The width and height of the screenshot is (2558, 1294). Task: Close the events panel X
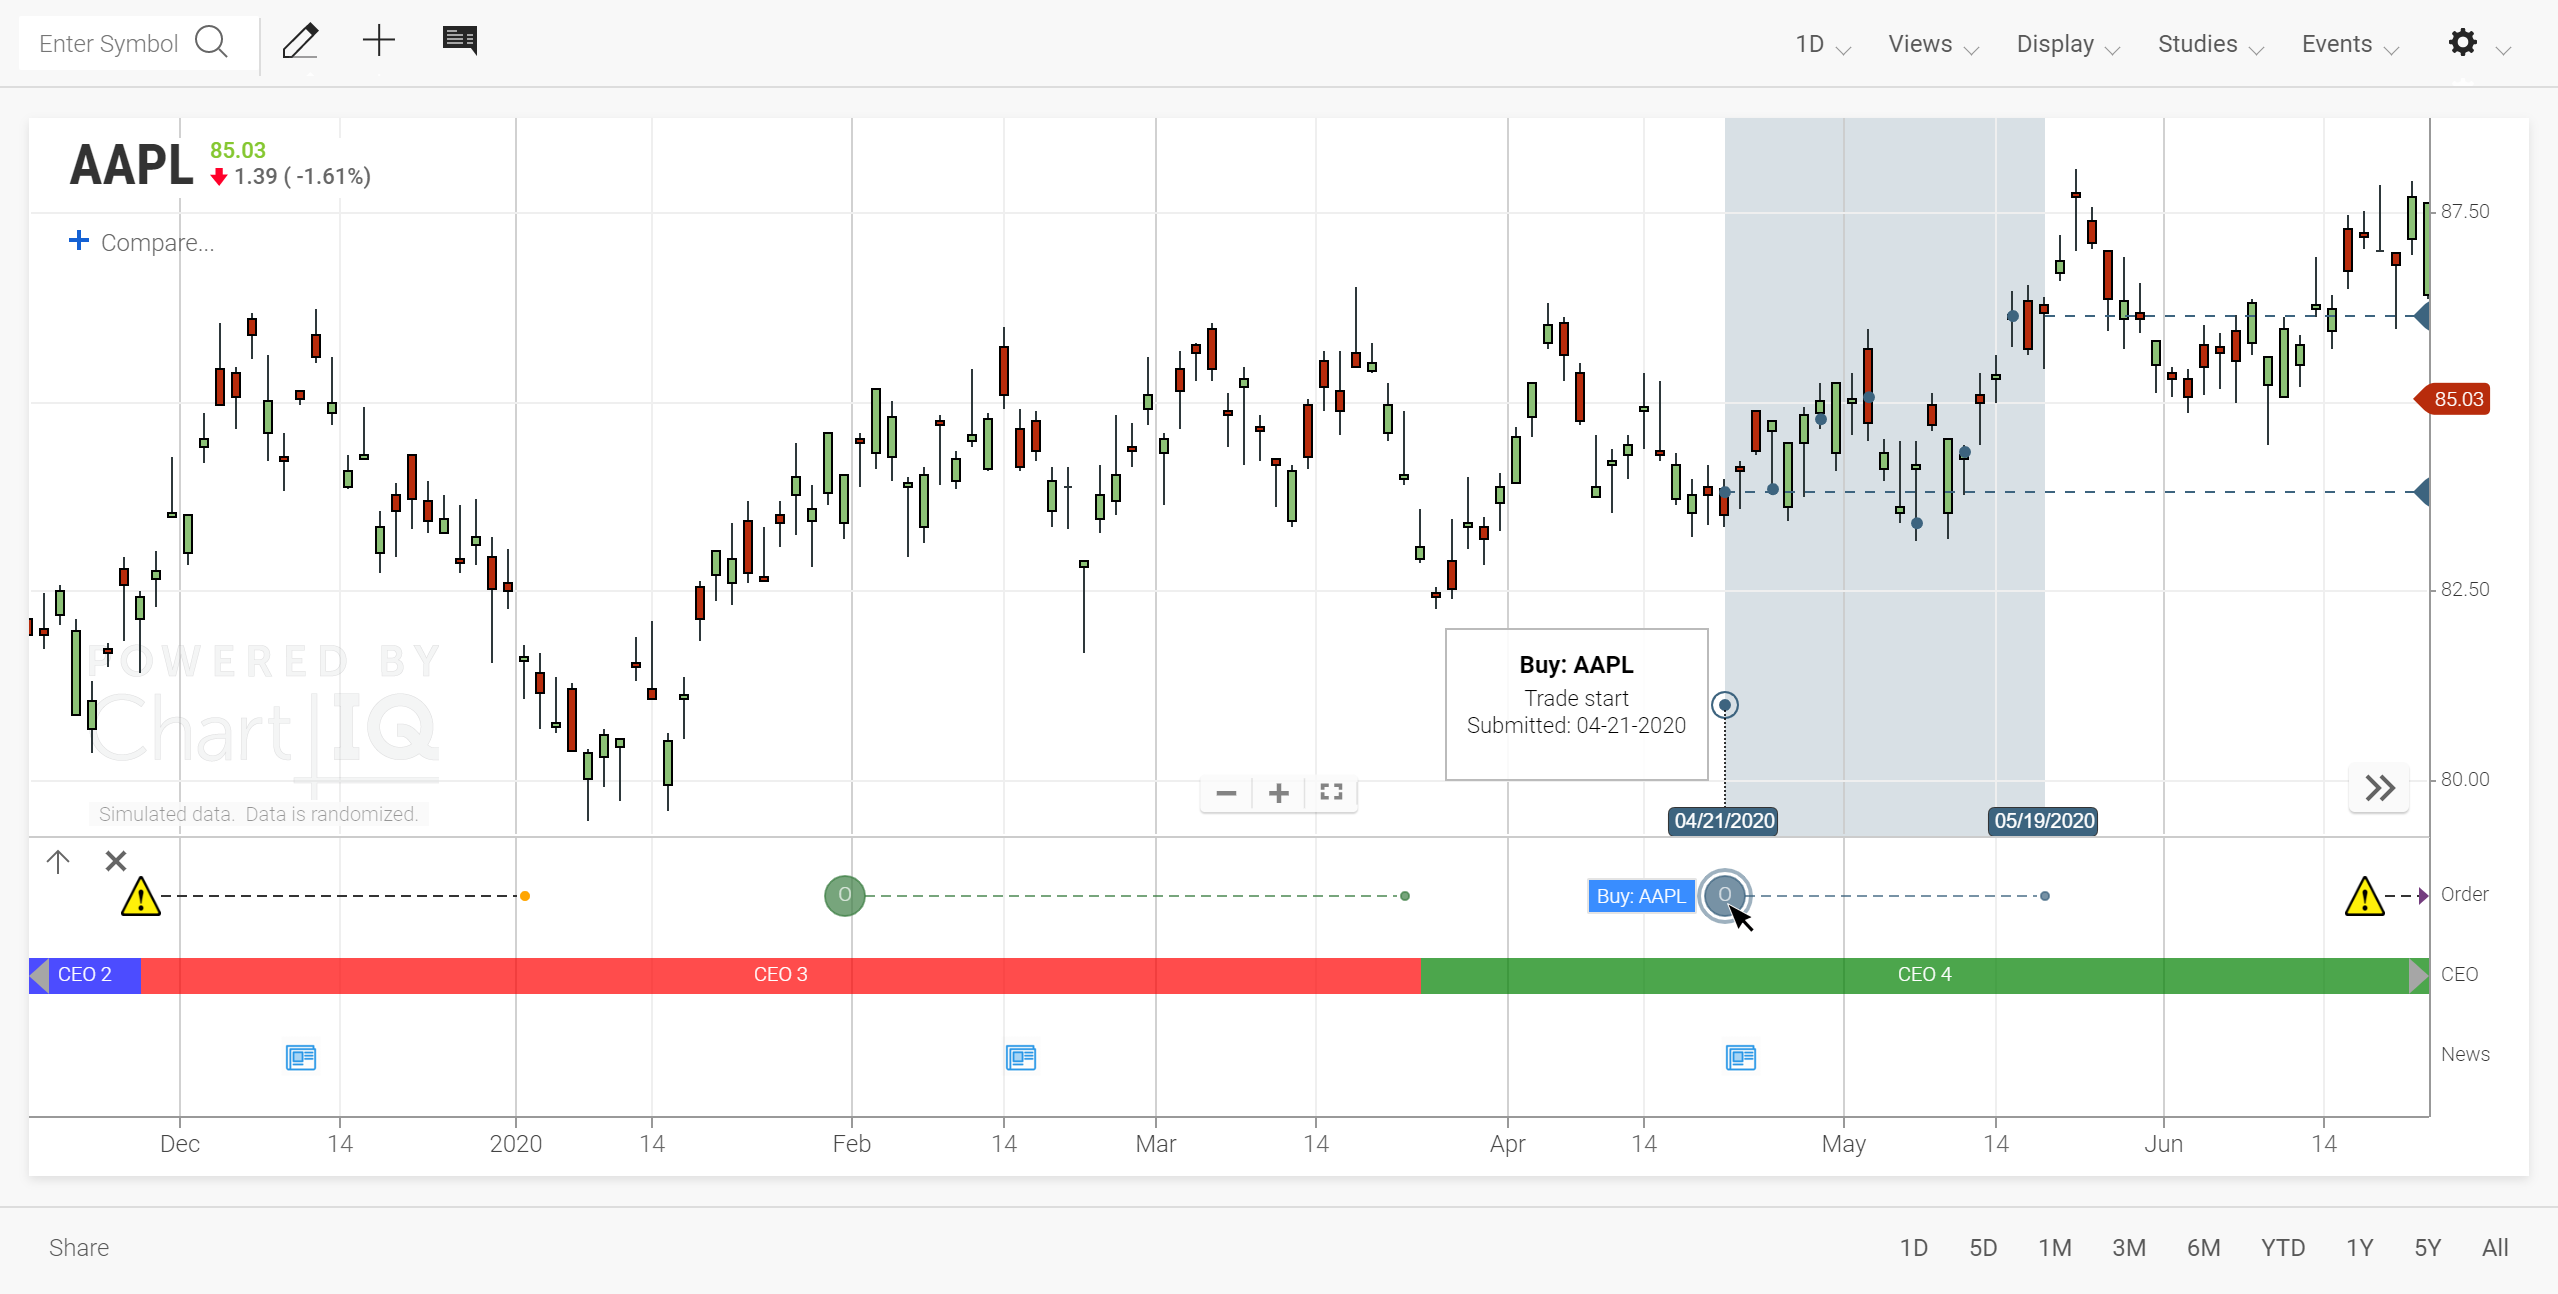tap(116, 861)
